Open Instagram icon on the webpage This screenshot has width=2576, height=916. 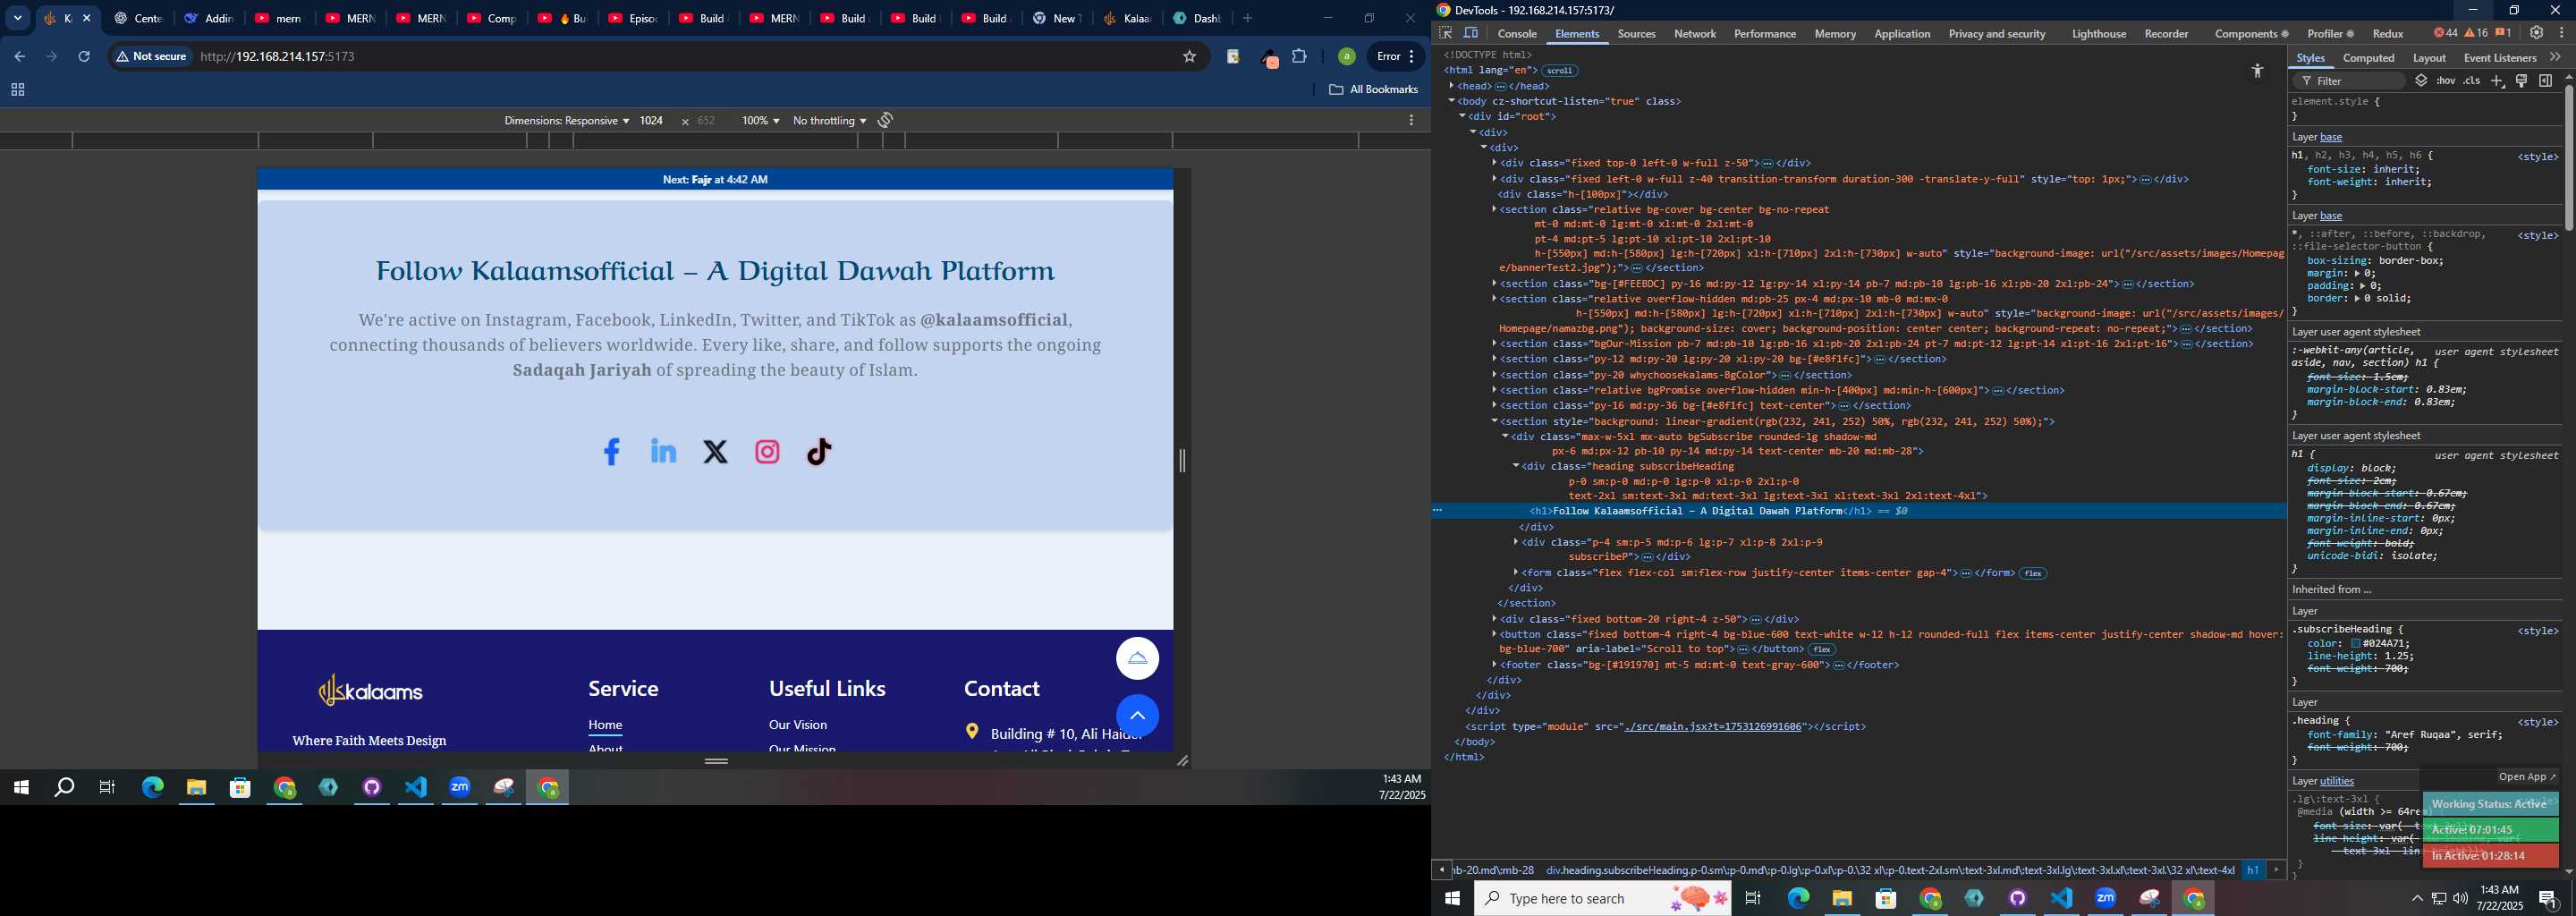tap(767, 452)
